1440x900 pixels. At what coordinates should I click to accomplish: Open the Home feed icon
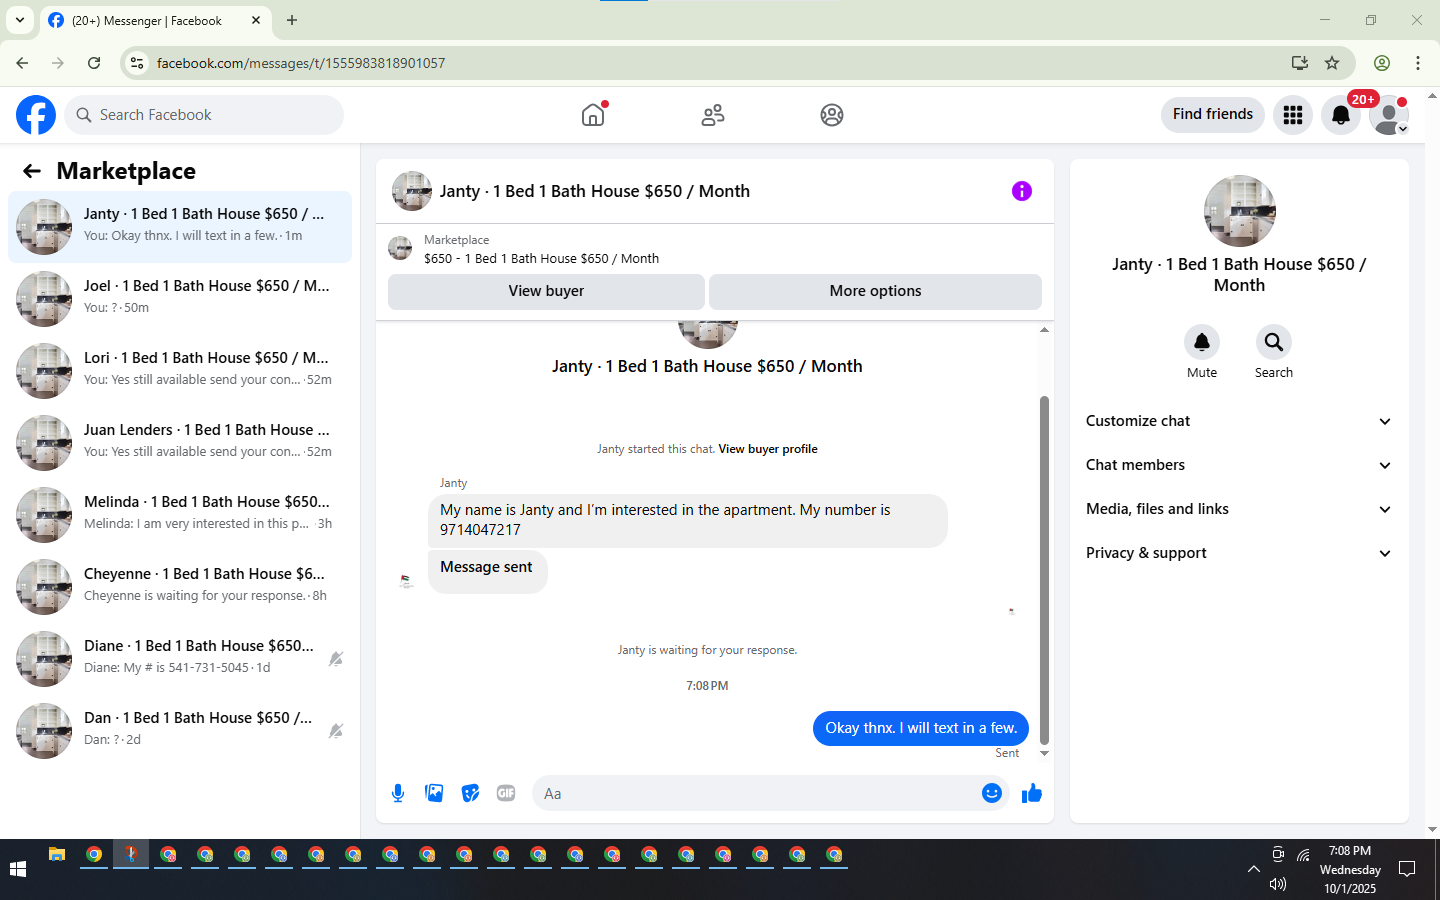pyautogui.click(x=593, y=115)
